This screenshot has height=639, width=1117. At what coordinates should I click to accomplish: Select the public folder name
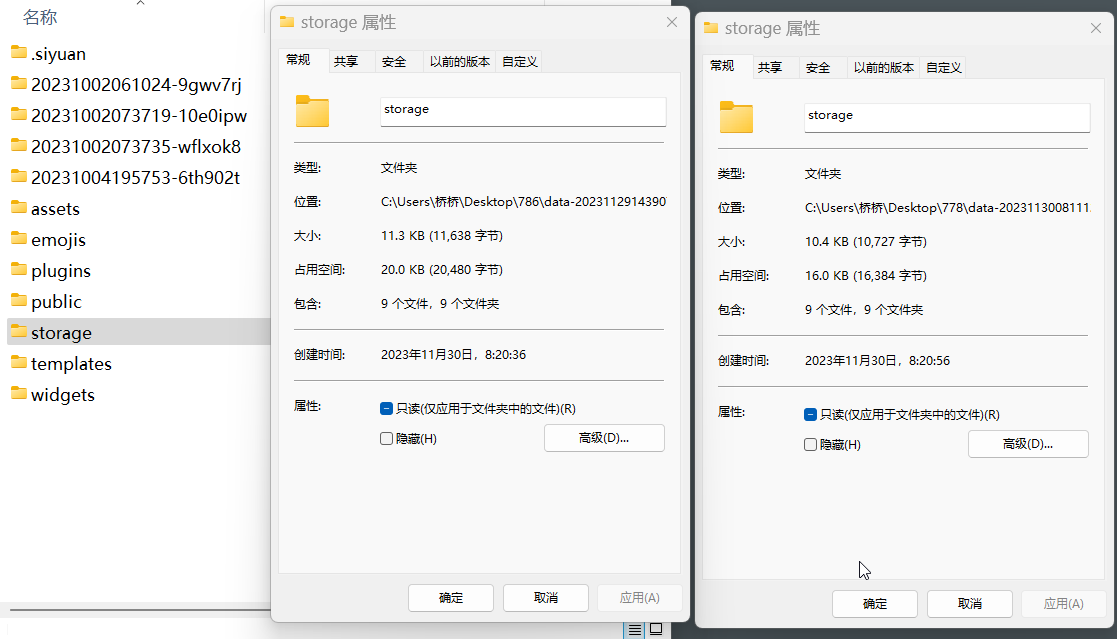pos(56,302)
